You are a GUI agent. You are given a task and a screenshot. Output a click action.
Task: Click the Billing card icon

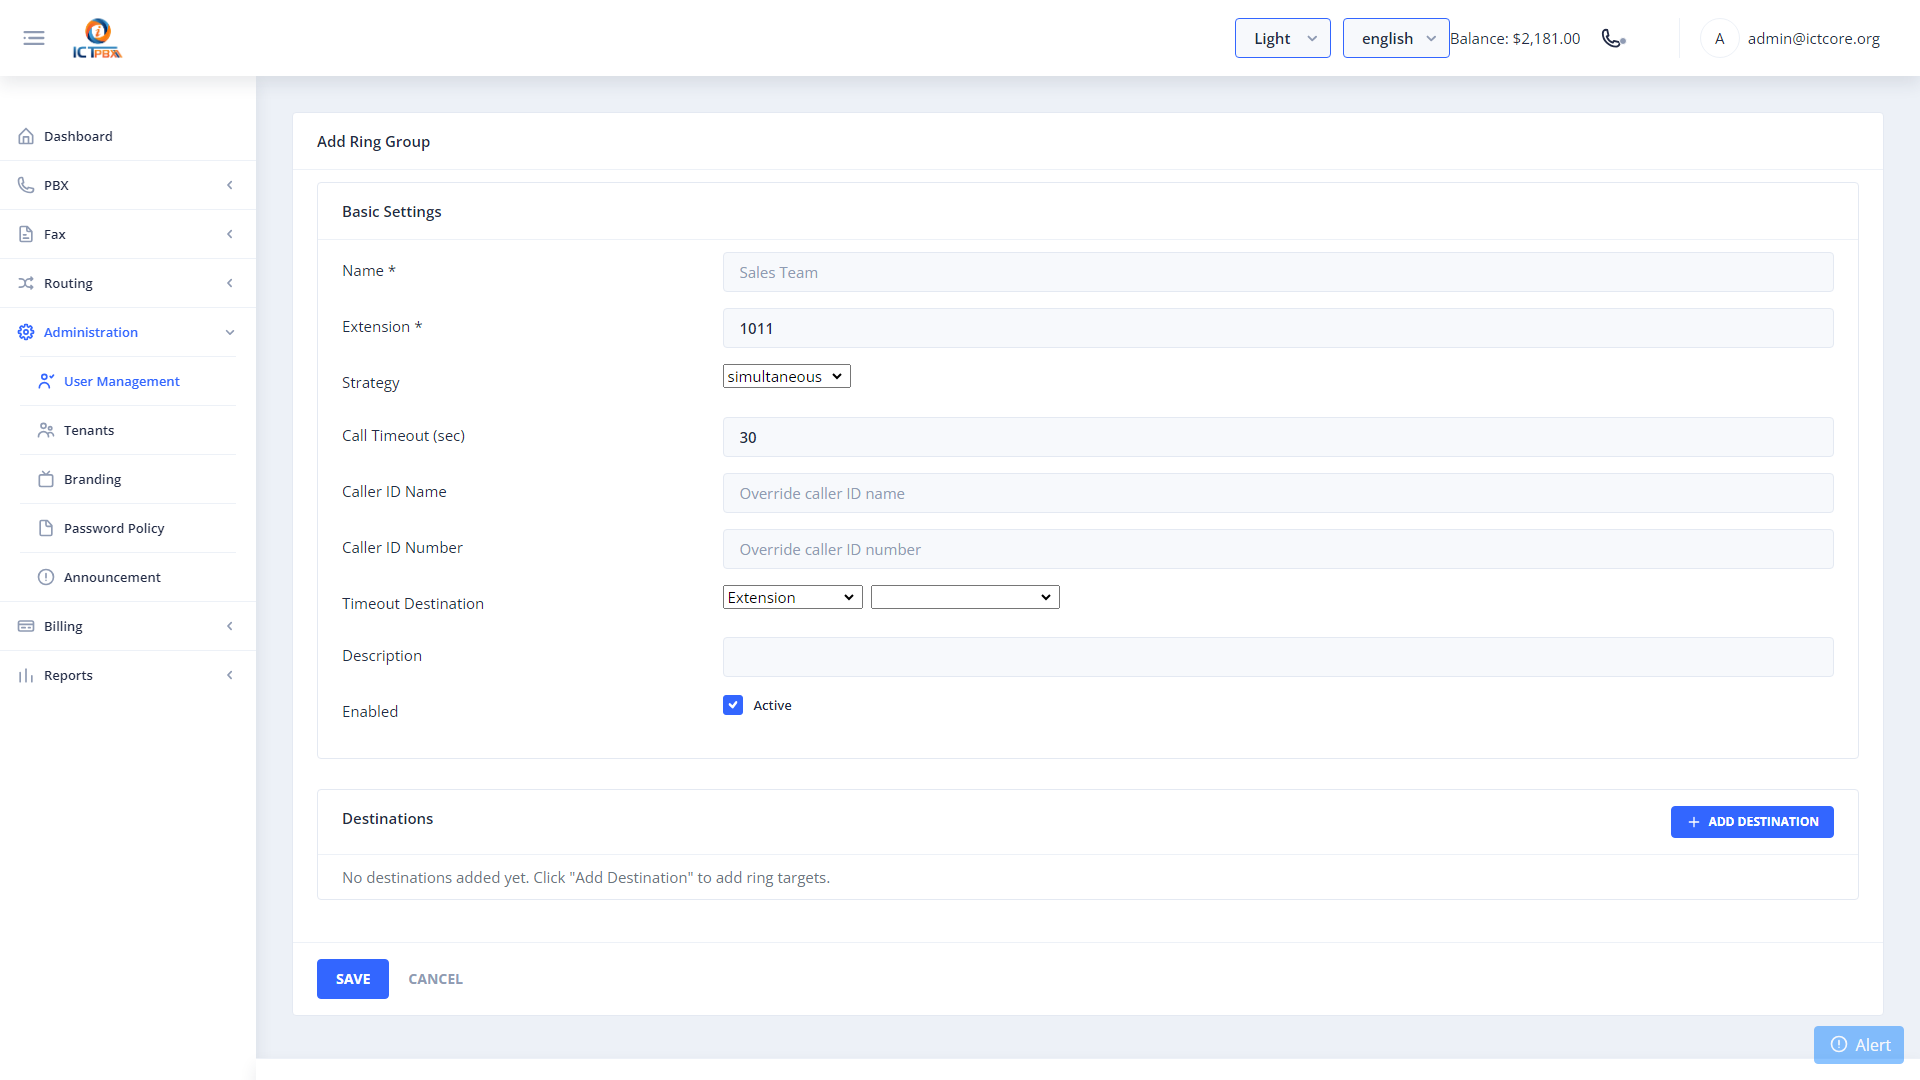click(26, 626)
